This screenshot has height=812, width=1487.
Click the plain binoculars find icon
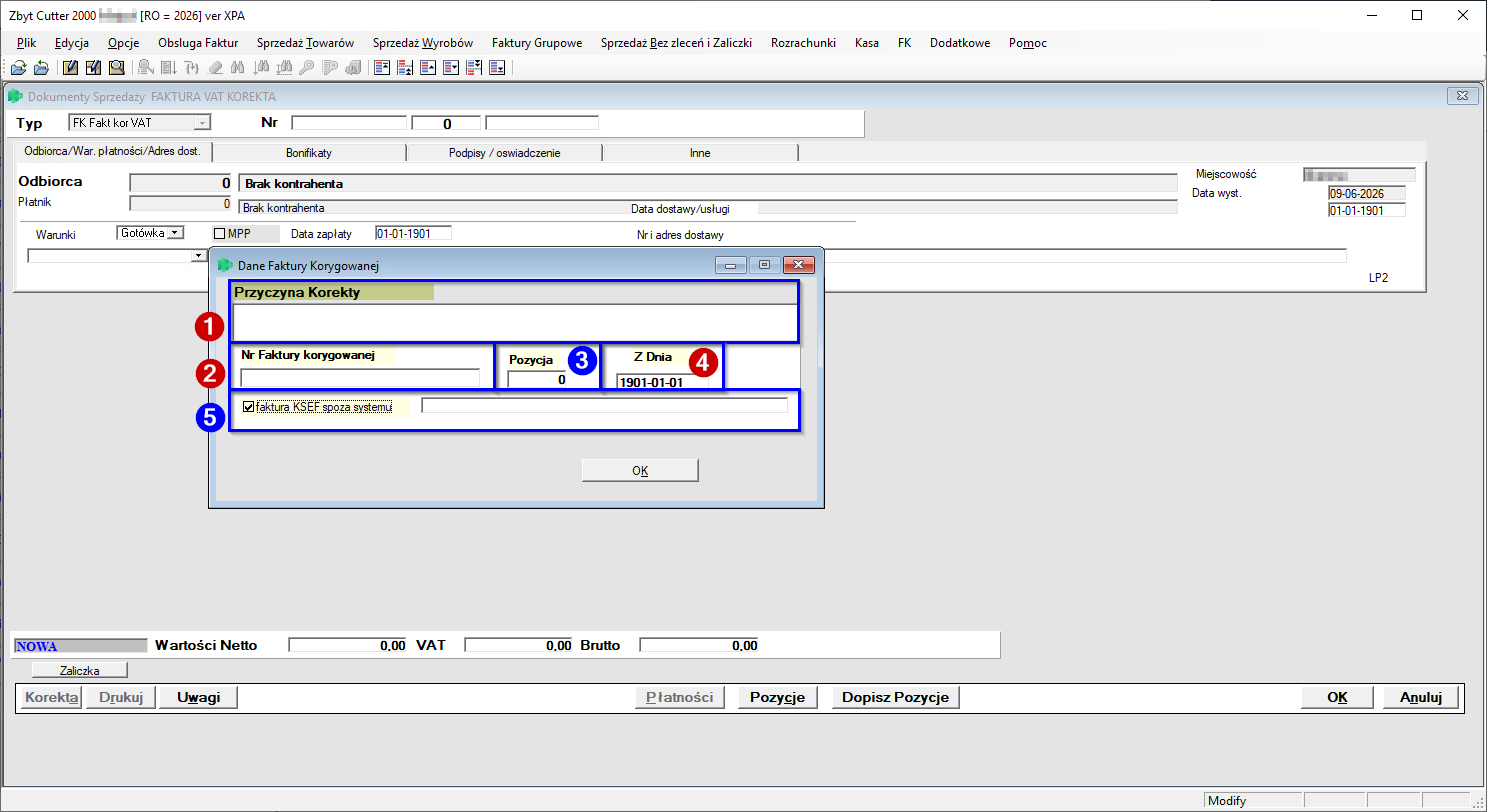pos(238,68)
